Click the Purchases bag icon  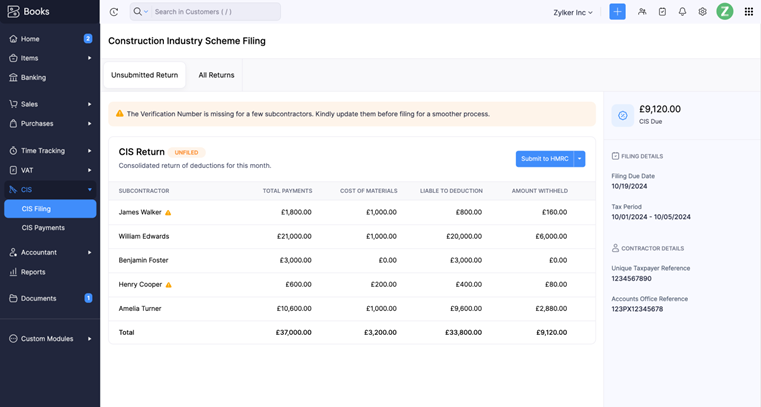click(x=13, y=124)
